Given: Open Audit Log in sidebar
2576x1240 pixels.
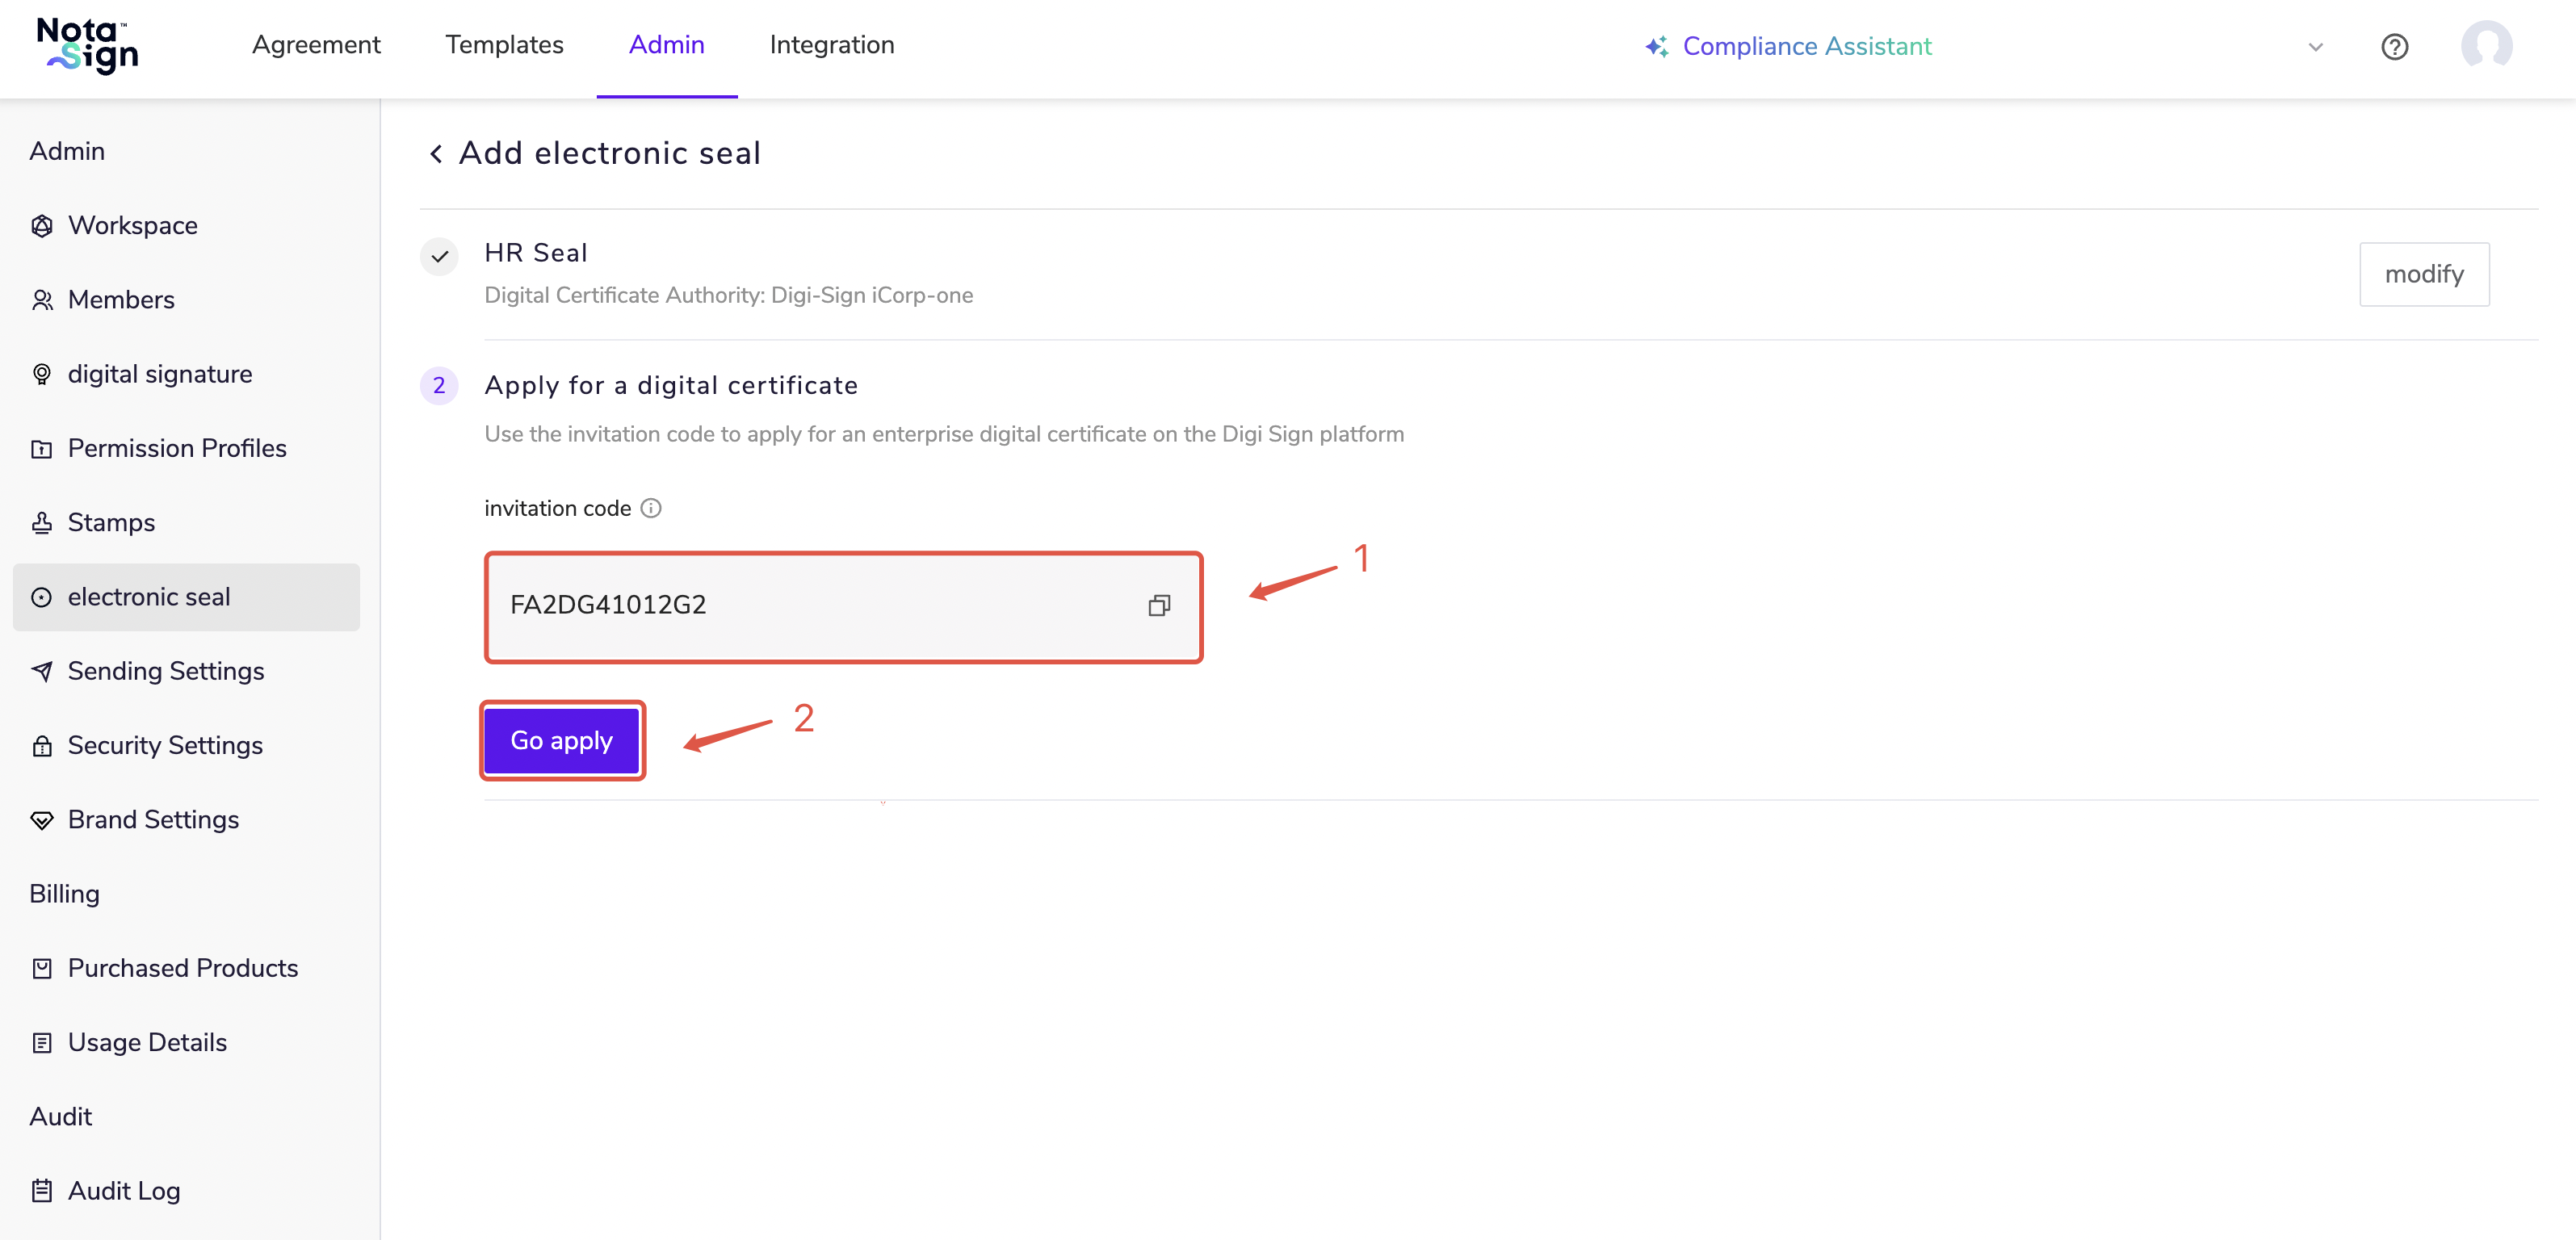Looking at the screenshot, I should click(123, 1190).
